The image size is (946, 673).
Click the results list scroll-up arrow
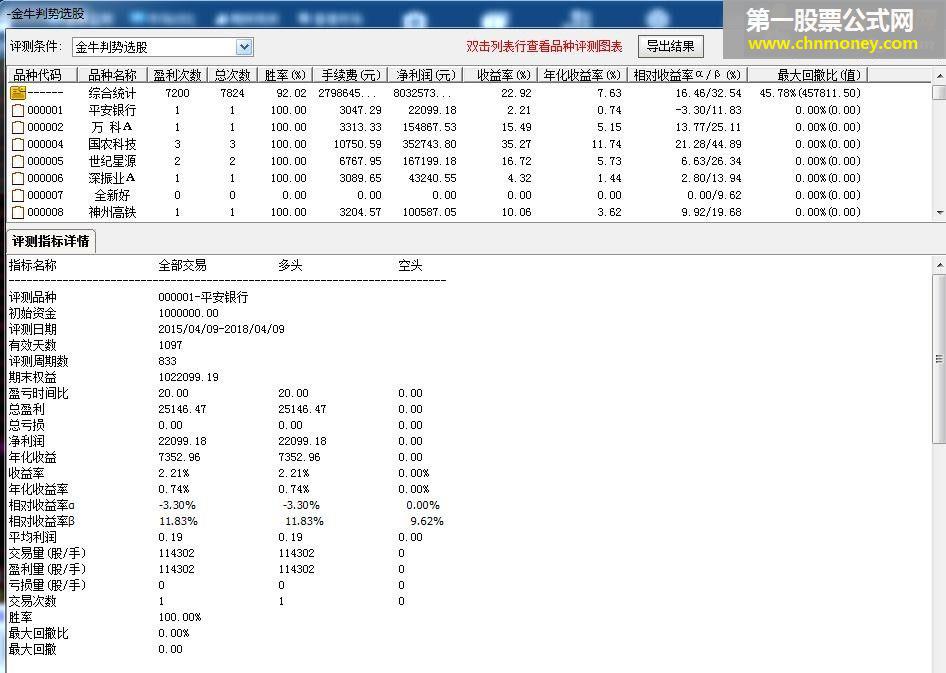[x=939, y=77]
